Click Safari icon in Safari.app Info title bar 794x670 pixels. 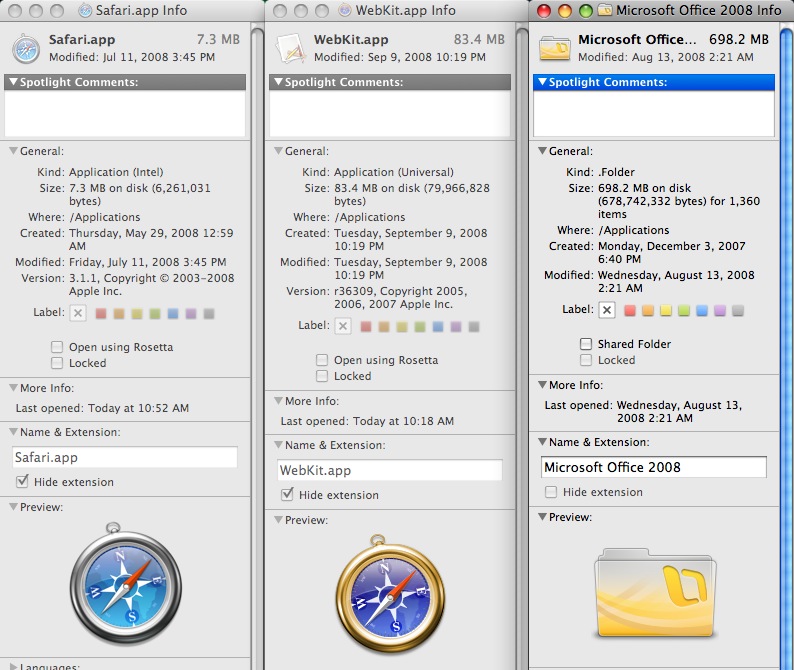tap(85, 10)
